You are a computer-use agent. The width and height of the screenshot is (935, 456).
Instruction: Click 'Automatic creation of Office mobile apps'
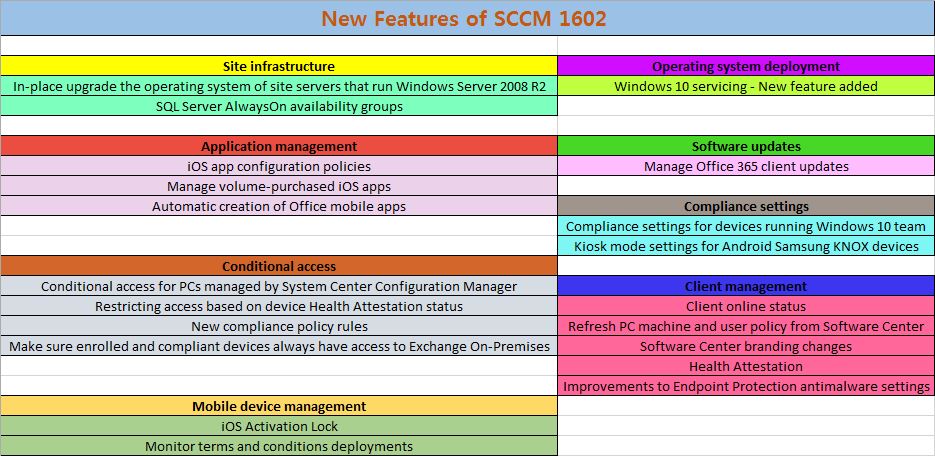point(279,206)
